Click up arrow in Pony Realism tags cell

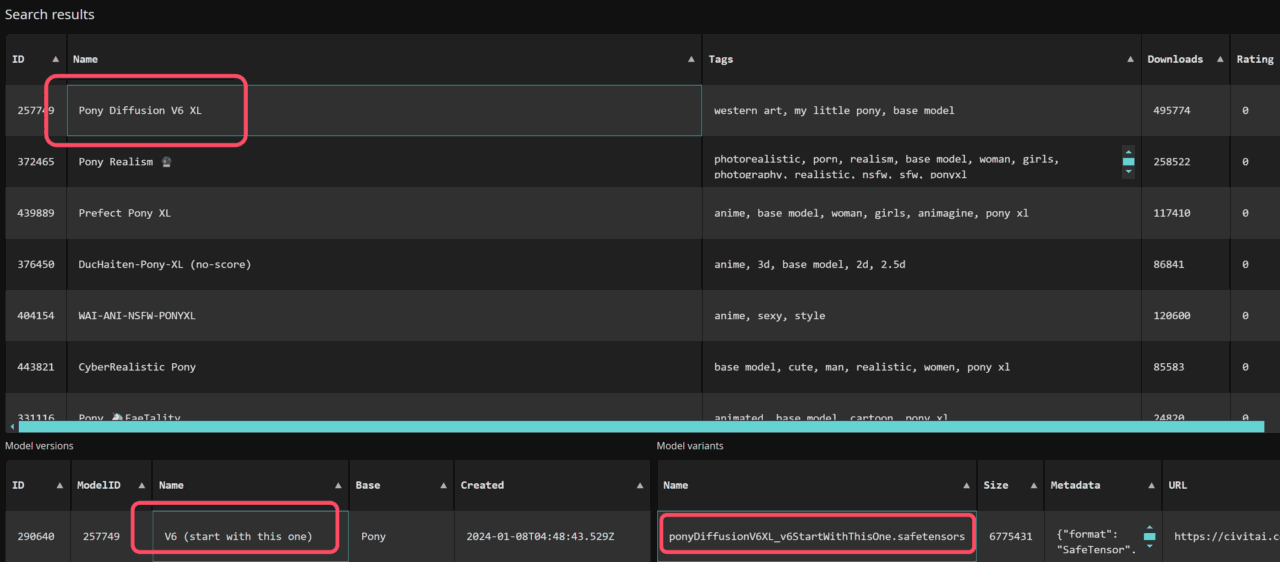click(x=1129, y=151)
